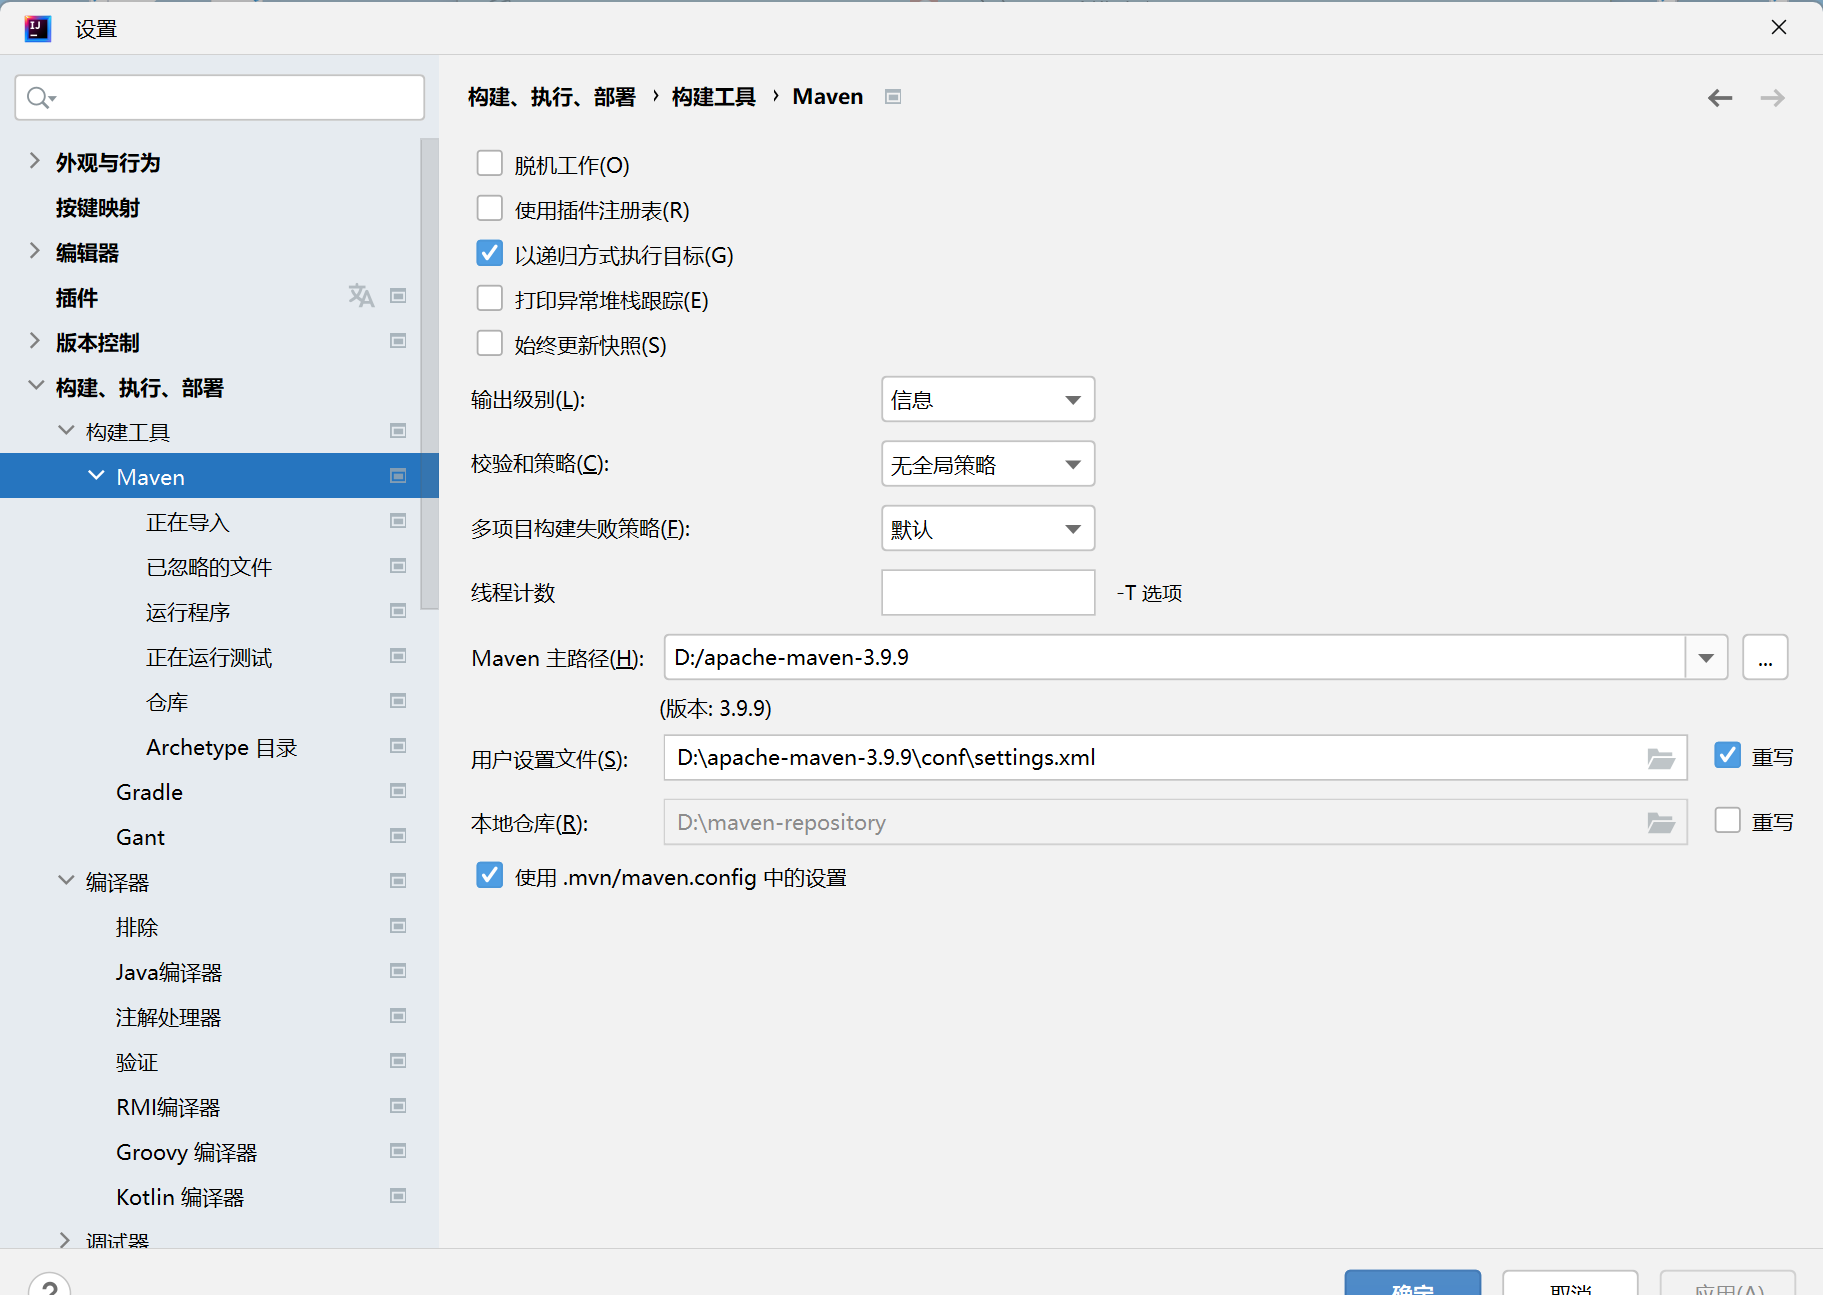Open the 输出级别 dropdown showing 信息
The width and height of the screenshot is (1823, 1295).
988,399
